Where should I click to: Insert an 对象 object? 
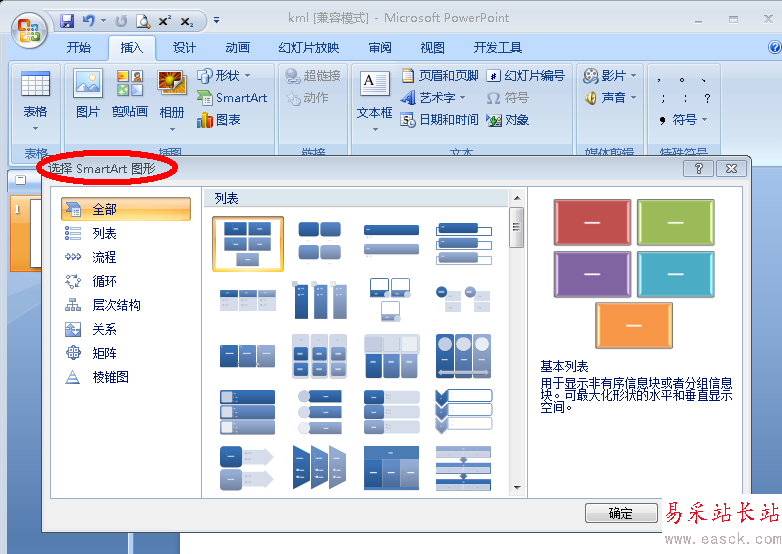click(508, 120)
